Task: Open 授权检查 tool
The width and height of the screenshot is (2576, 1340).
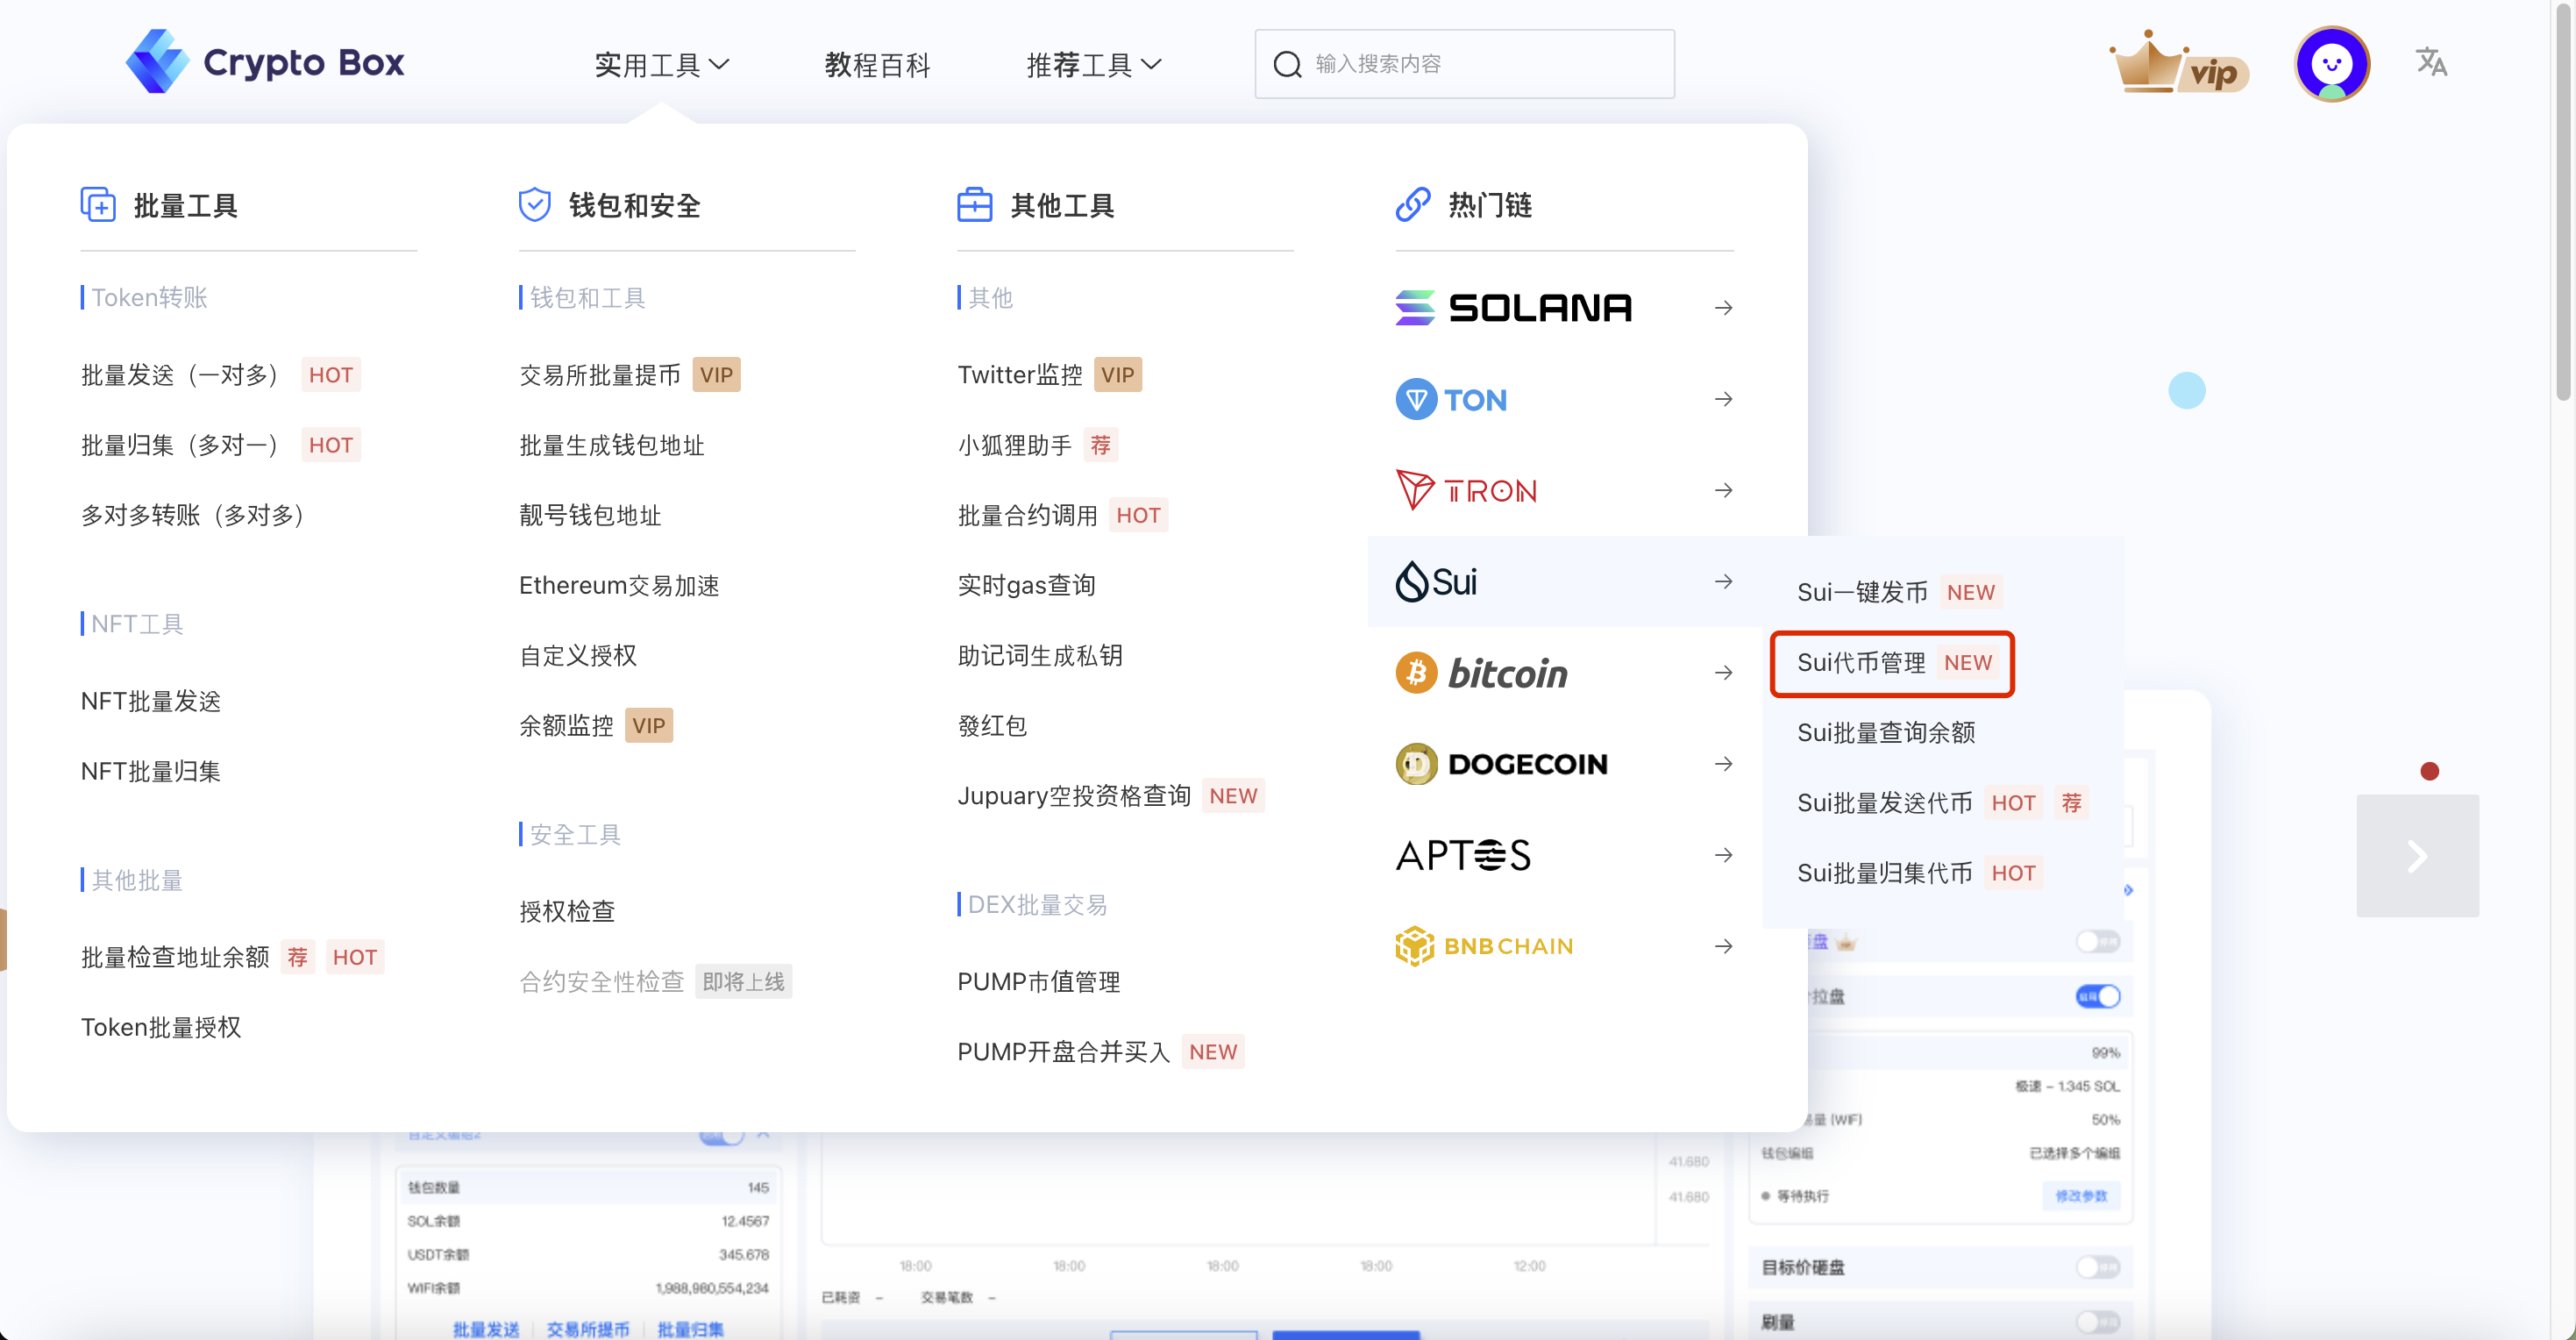Action: [x=566, y=910]
